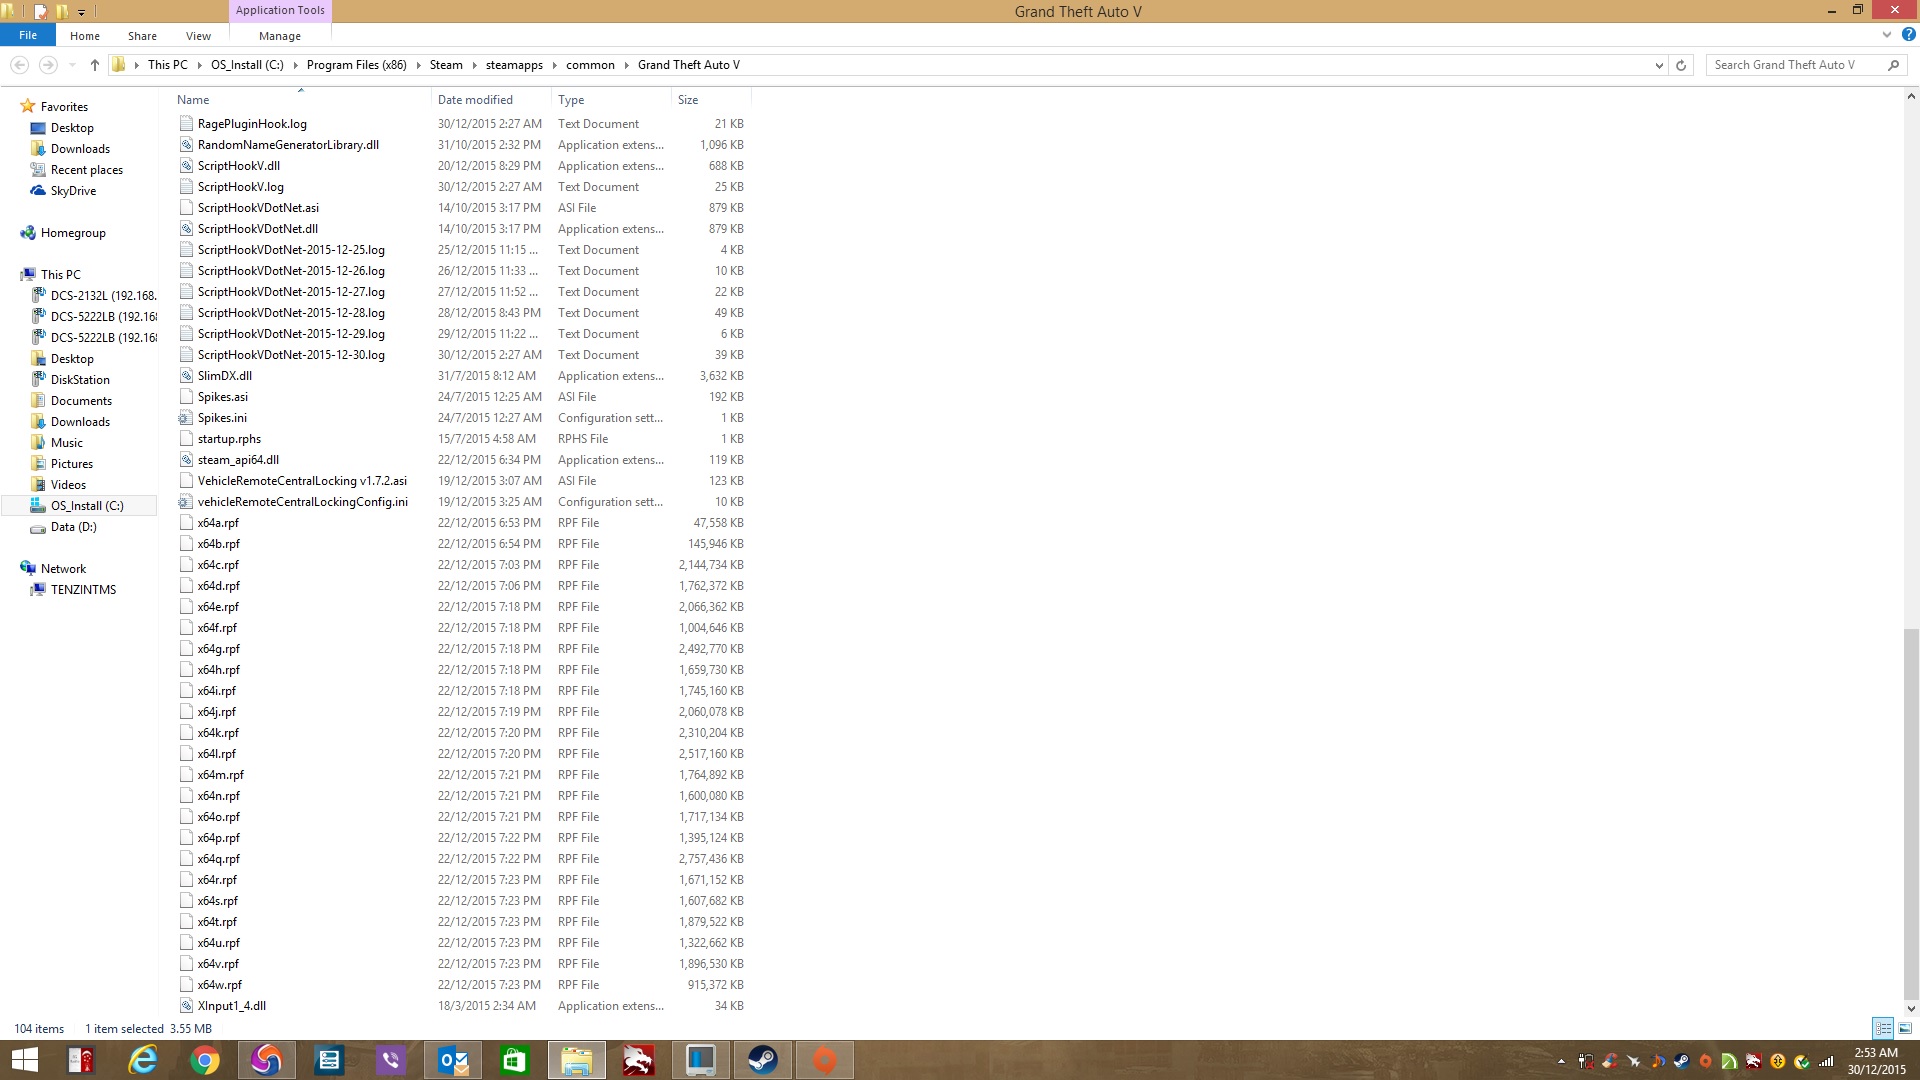Open the View ribbon tab
Image resolution: width=1920 pixels, height=1080 pixels.
pyautogui.click(x=198, y=36)
